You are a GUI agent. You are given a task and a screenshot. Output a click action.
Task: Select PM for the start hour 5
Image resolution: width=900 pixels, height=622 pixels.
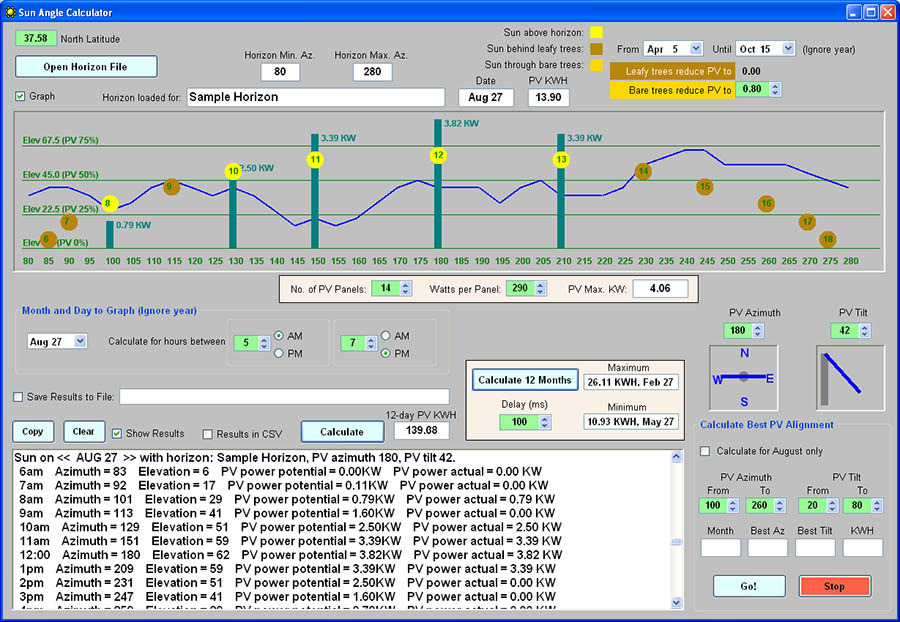click(279, 353)
